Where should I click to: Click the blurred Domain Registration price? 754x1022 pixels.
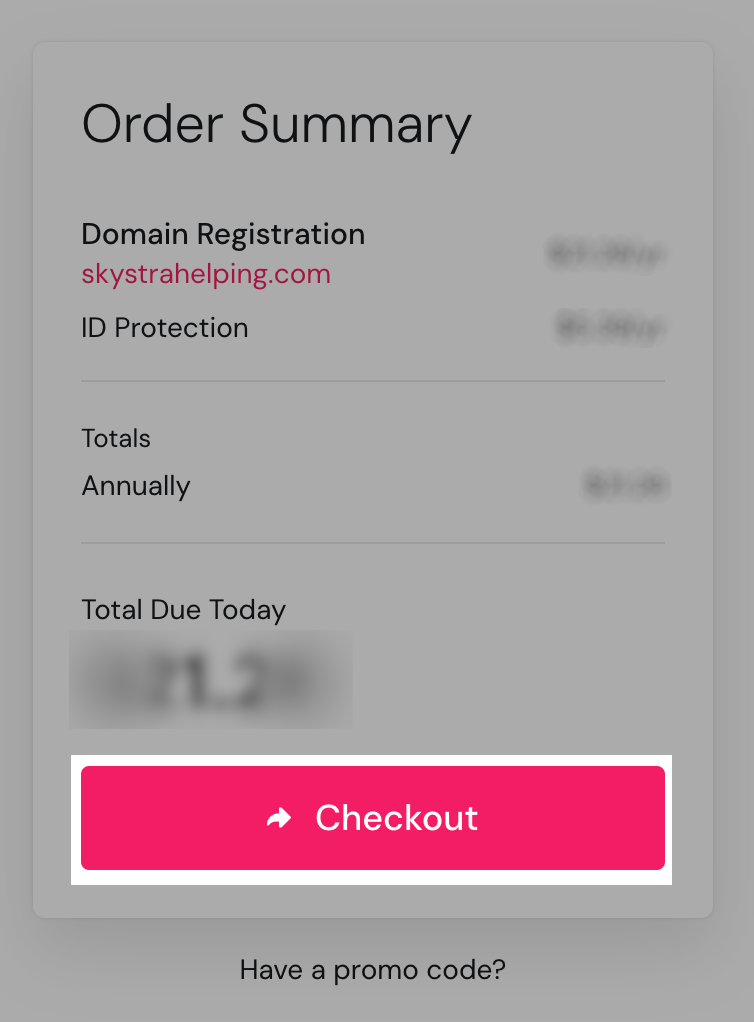pyautogui.click(x=606, y=254)
